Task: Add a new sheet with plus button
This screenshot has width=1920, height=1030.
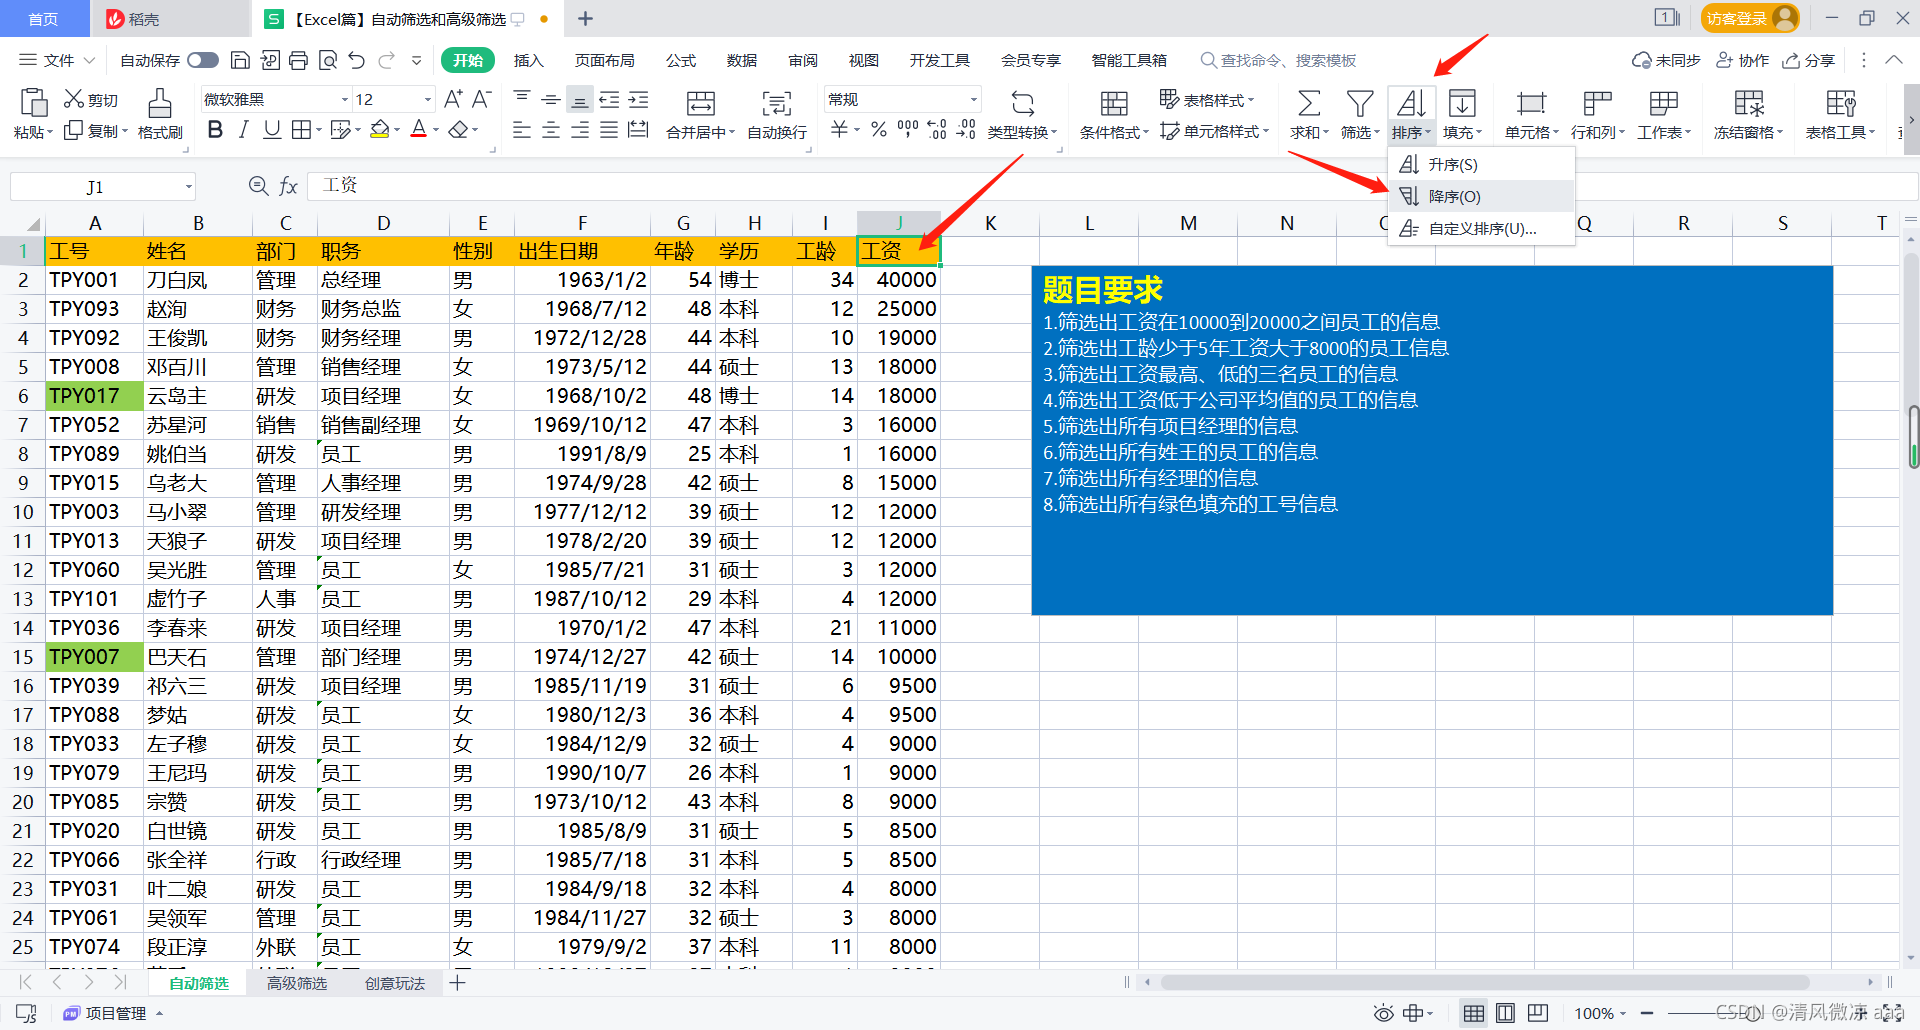Action: (457, 984)
